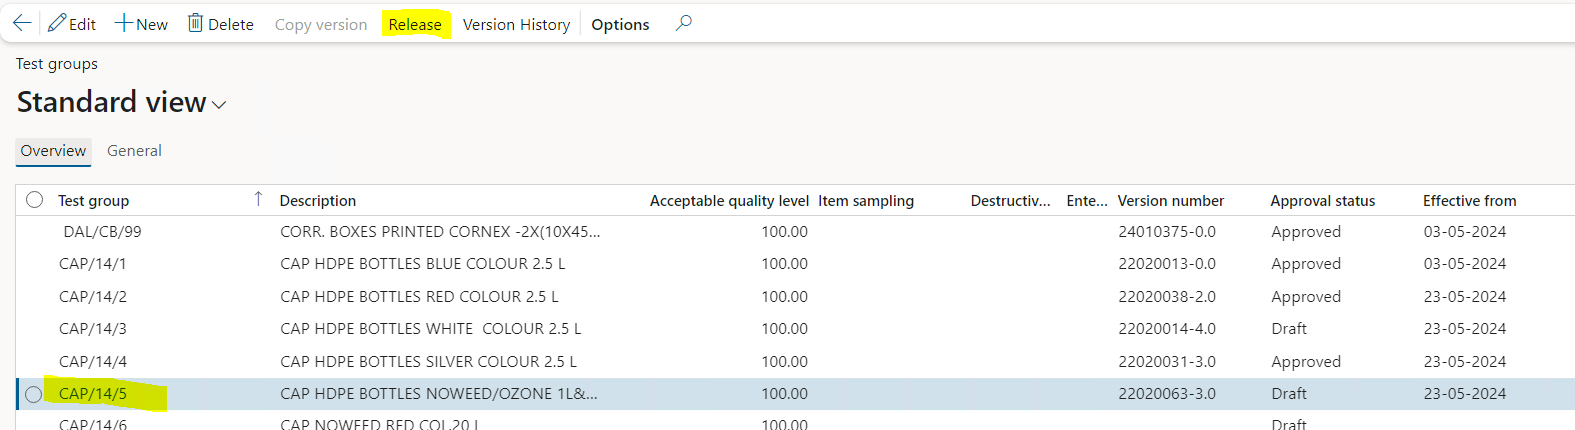The height and width of the screenshot is (430, 1575).
Task: Click the back arrow icon
Action: point(22,23)
